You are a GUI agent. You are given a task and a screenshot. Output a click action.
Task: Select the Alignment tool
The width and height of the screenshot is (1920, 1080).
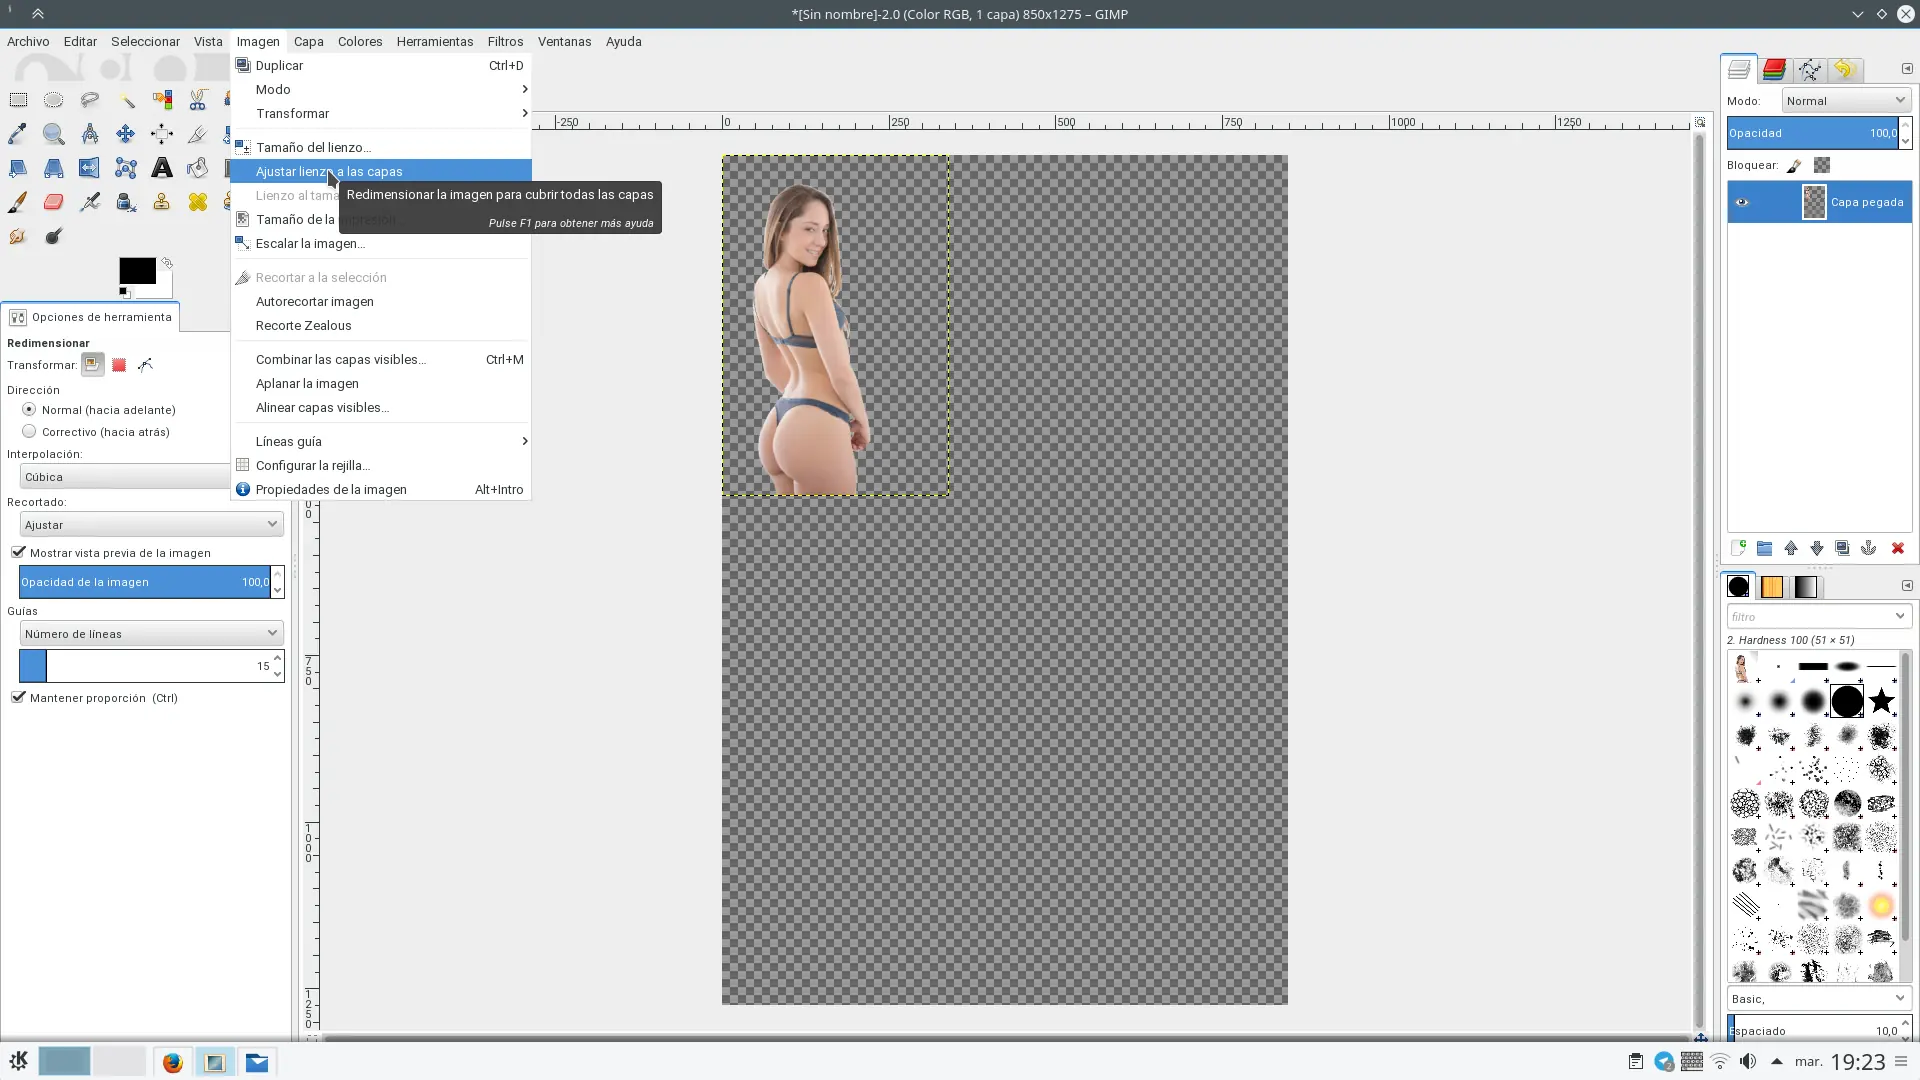click(162, 134)
